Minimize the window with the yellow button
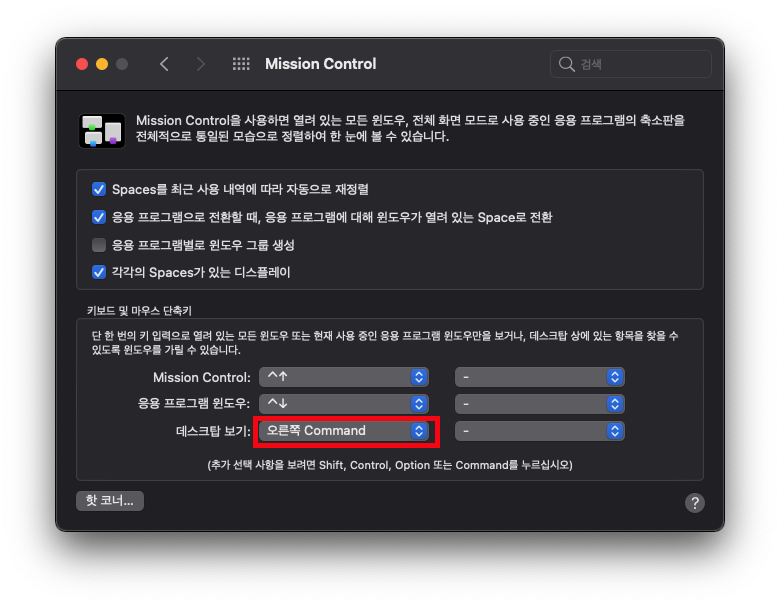780x605 pixels. pos(102,64)
